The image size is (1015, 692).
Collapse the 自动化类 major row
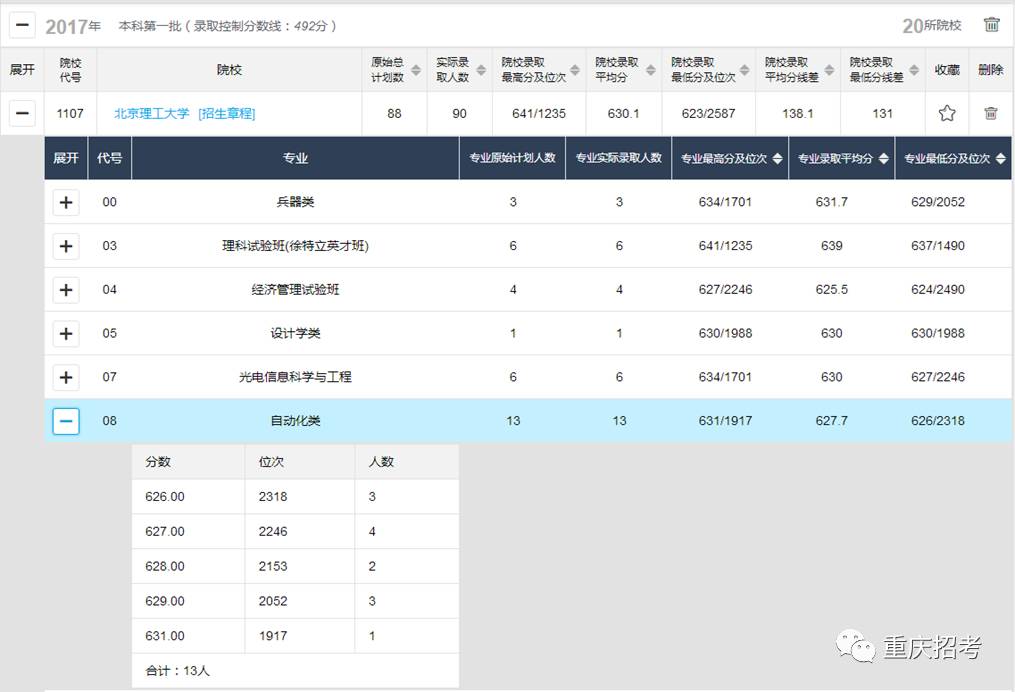66,421
